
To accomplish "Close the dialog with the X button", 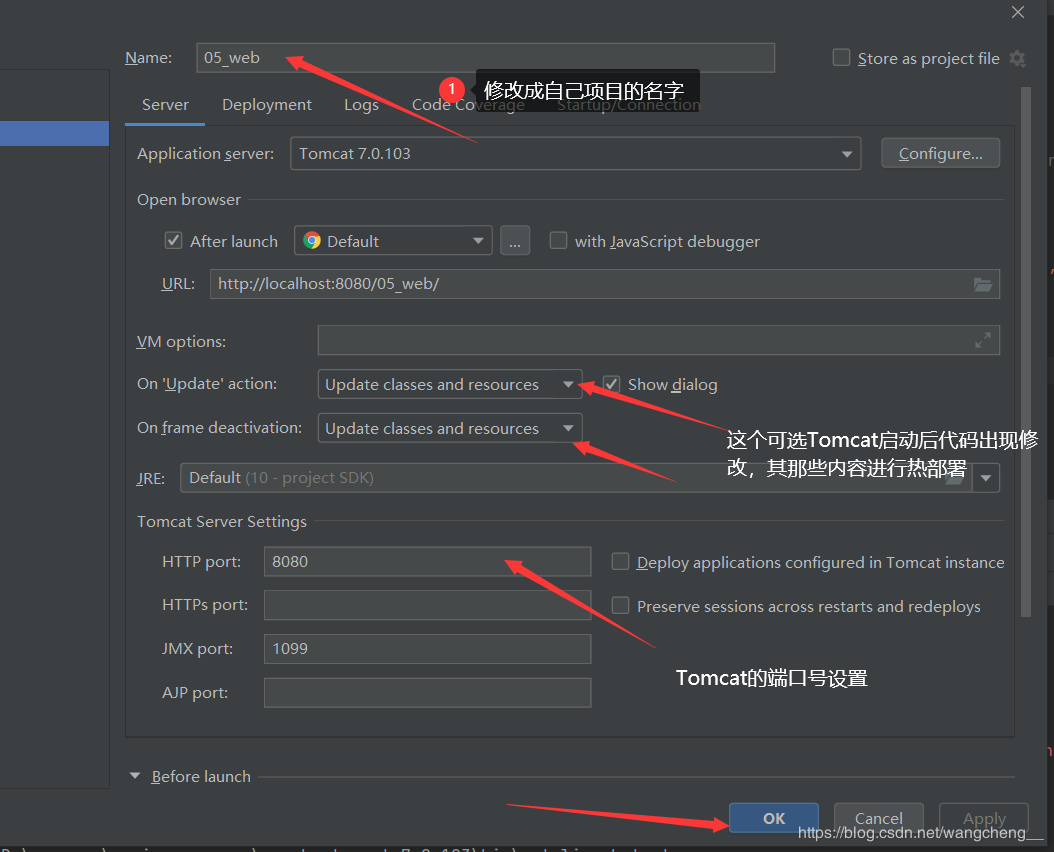I will click(x=1018, y=12).
